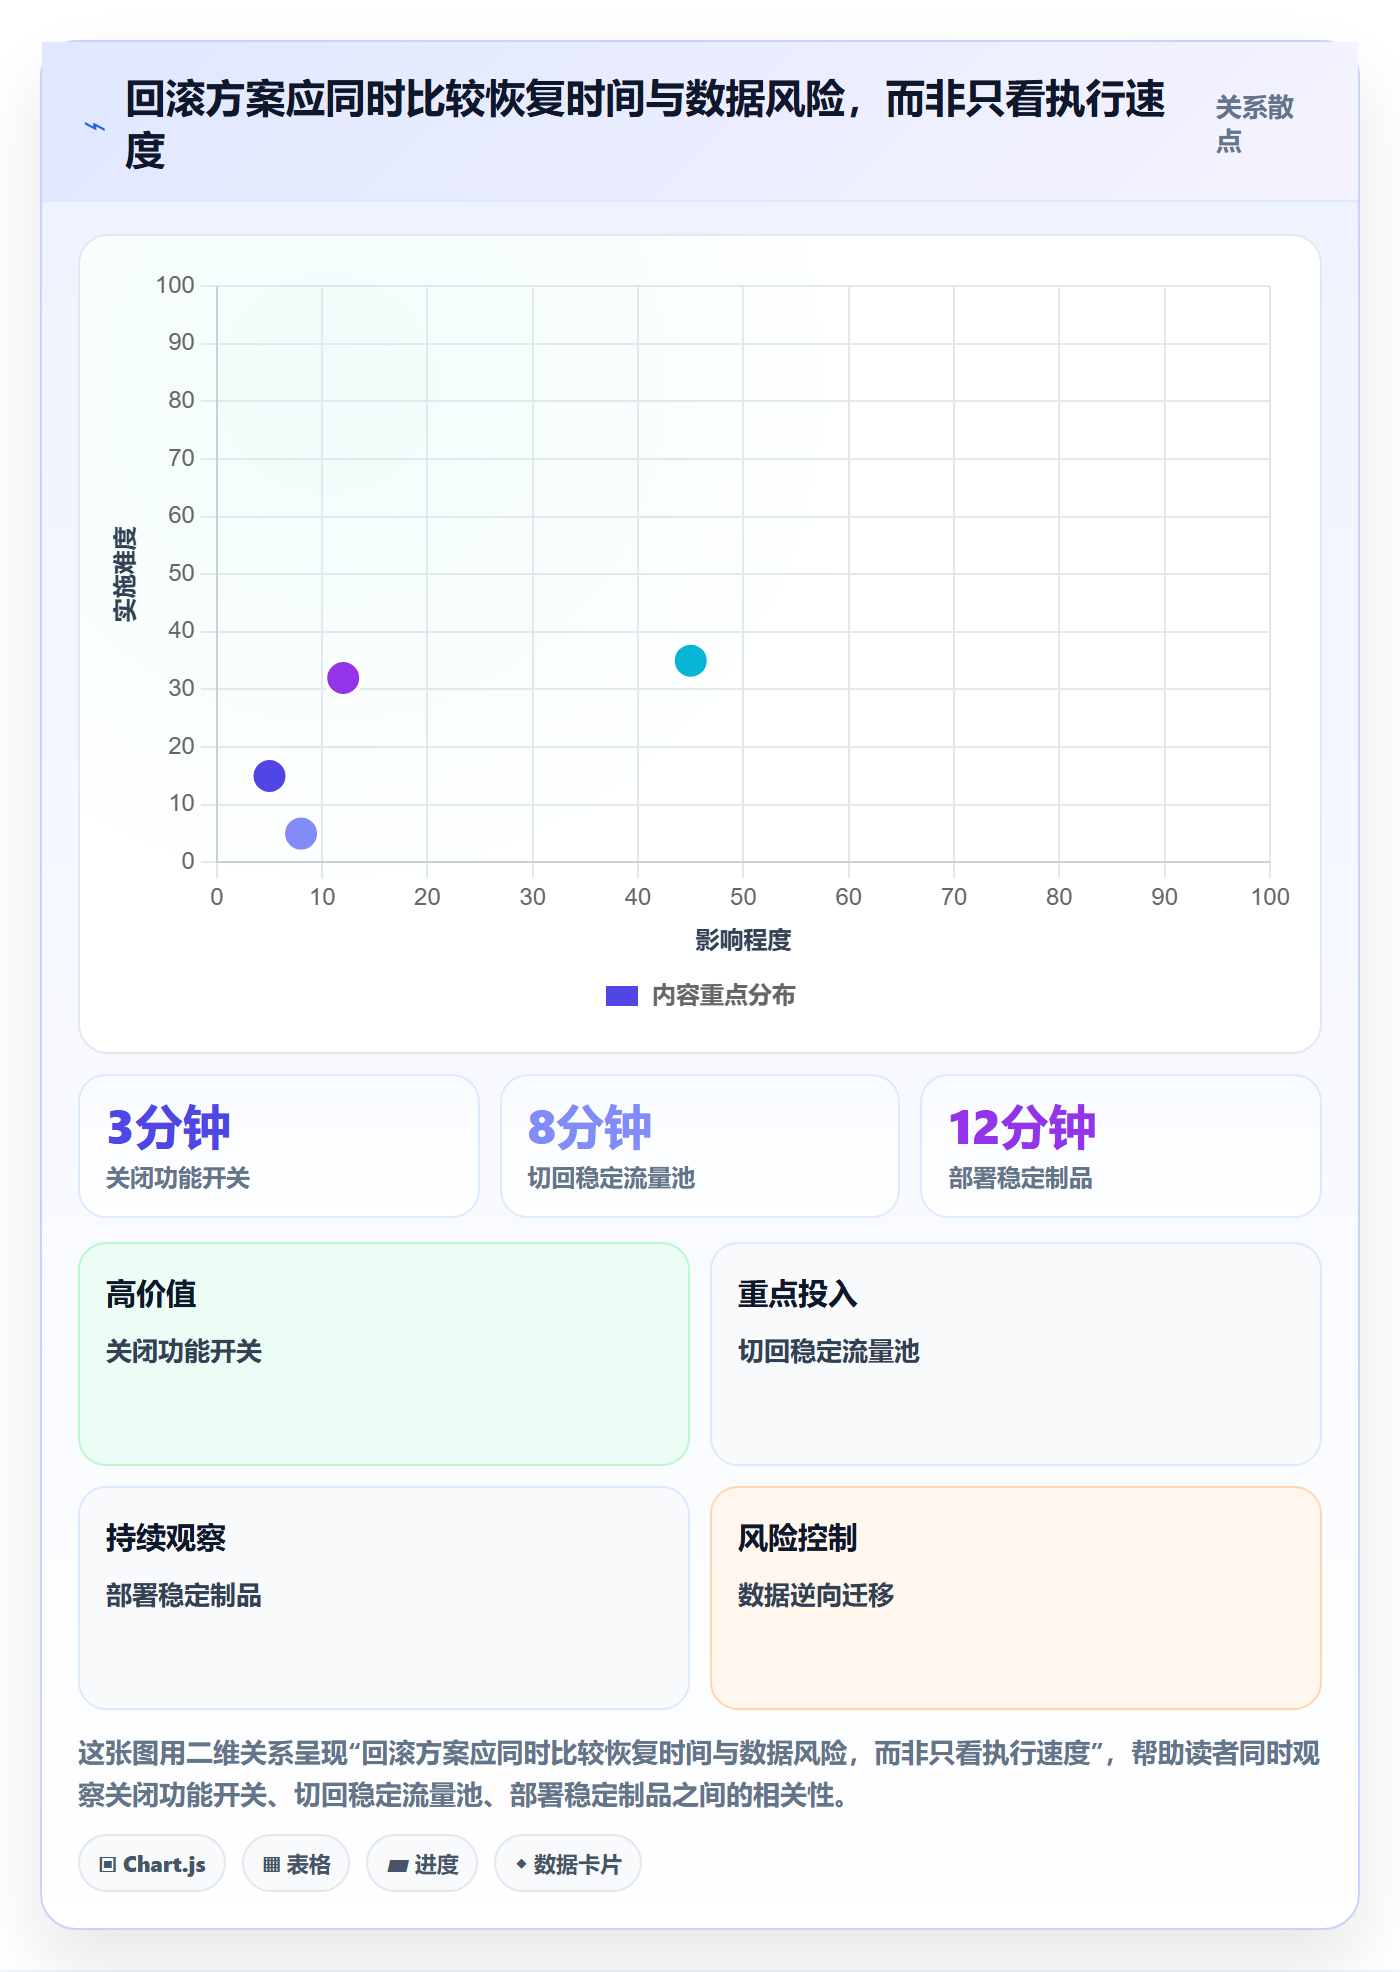This screenshot has width=1400, height=1972.
Task: Click 关闭功能开关 text in 高价值 card
Action: (x=184, y=1351)
